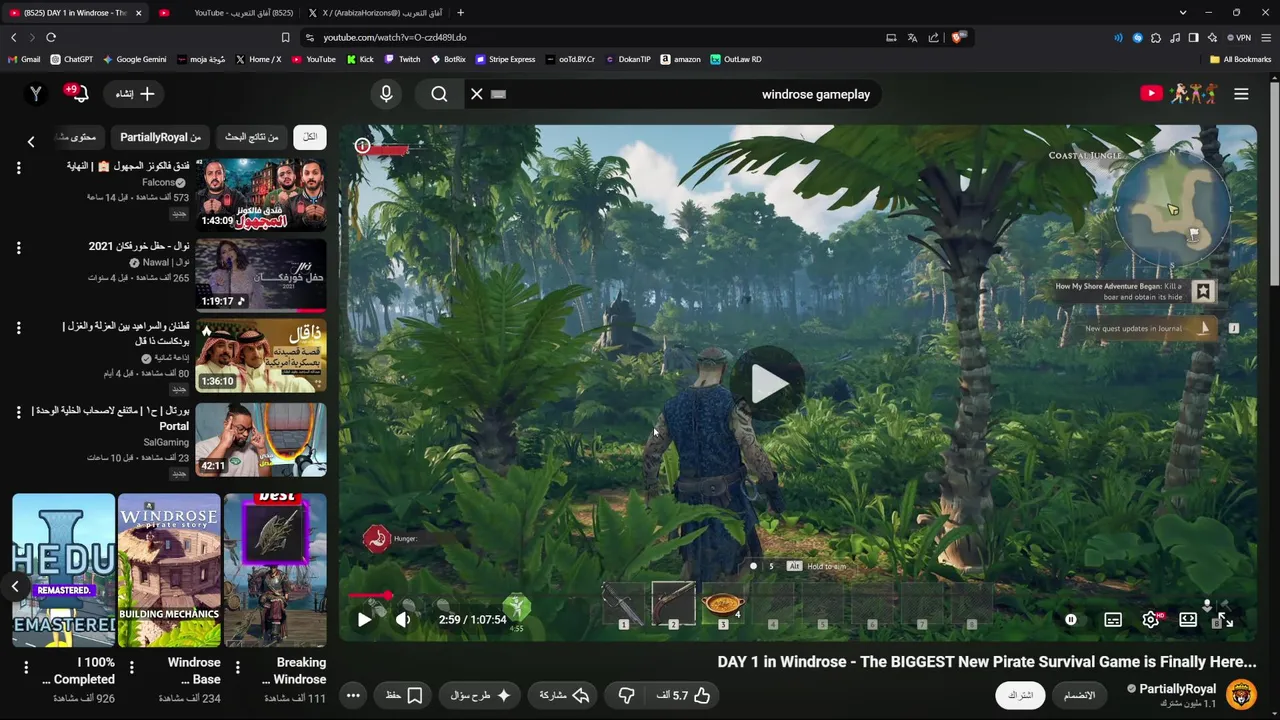Bookmark this page icon
The width and height of the screenshot is (1280, 720).
click(x=285, y=37)
